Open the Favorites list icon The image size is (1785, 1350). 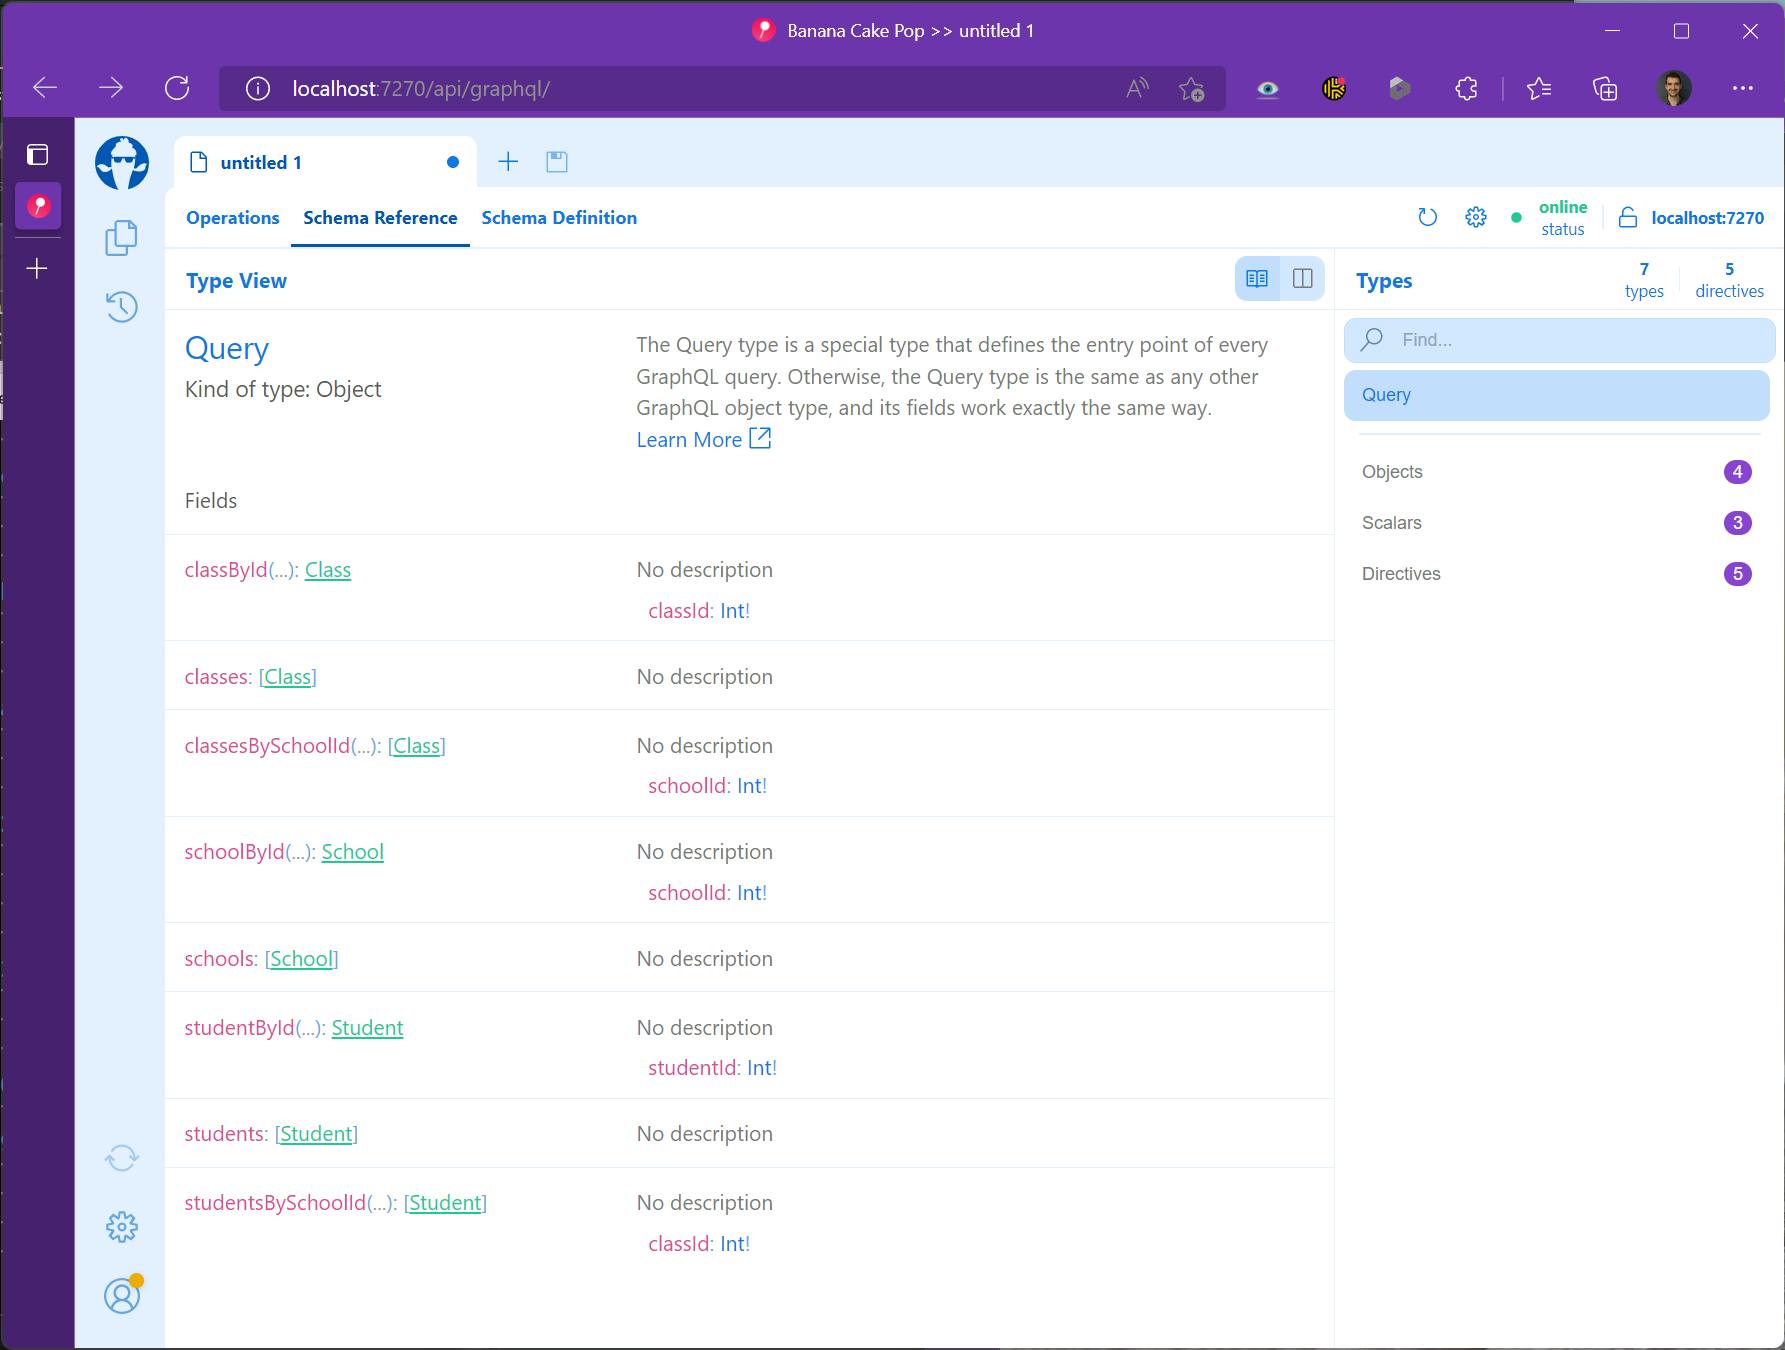1539,89
